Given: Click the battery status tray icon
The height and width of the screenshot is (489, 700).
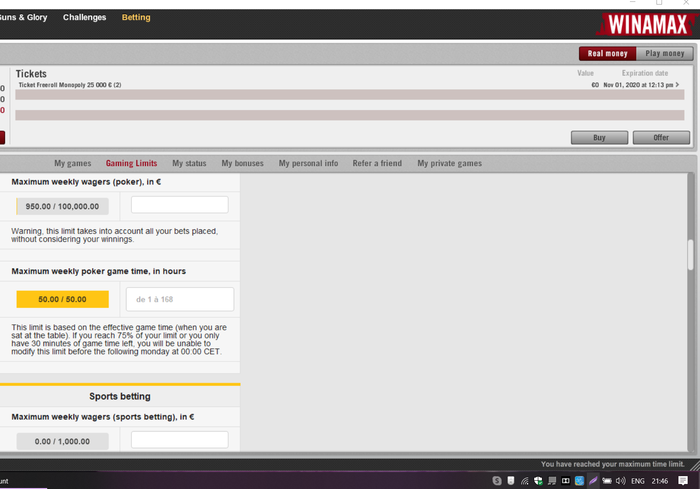Looking at the screenshot, I should tap(607, 481).
